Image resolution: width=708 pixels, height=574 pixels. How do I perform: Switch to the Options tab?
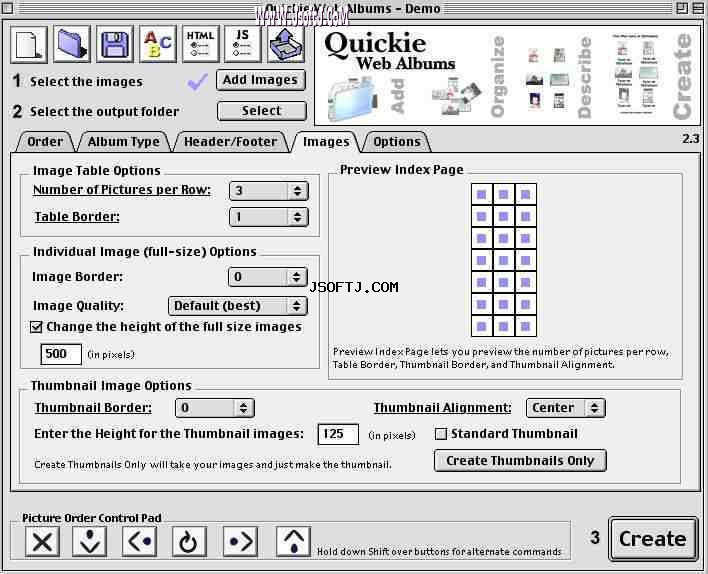pos(397,142)
